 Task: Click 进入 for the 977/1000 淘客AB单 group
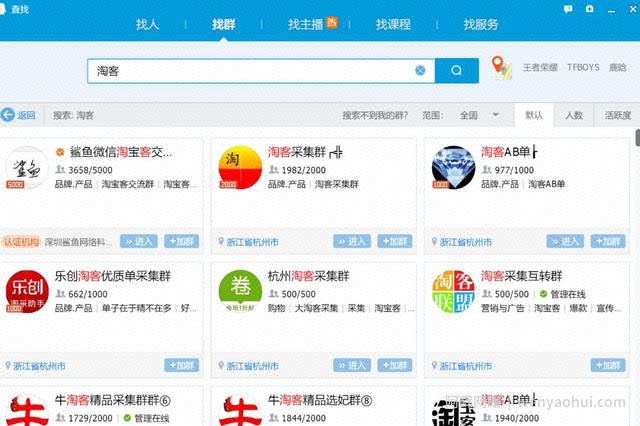tap(565, 242)
